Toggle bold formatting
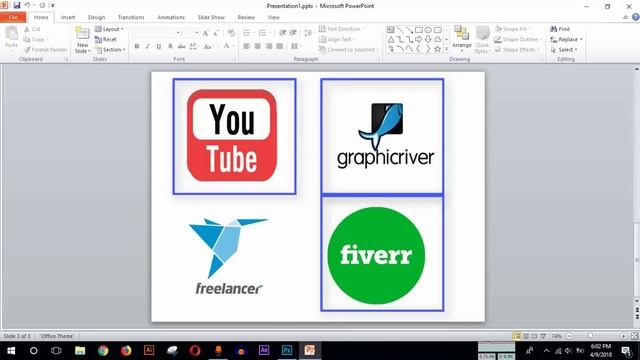The height and width of the screenshot is (360, 640). (137, 46)
